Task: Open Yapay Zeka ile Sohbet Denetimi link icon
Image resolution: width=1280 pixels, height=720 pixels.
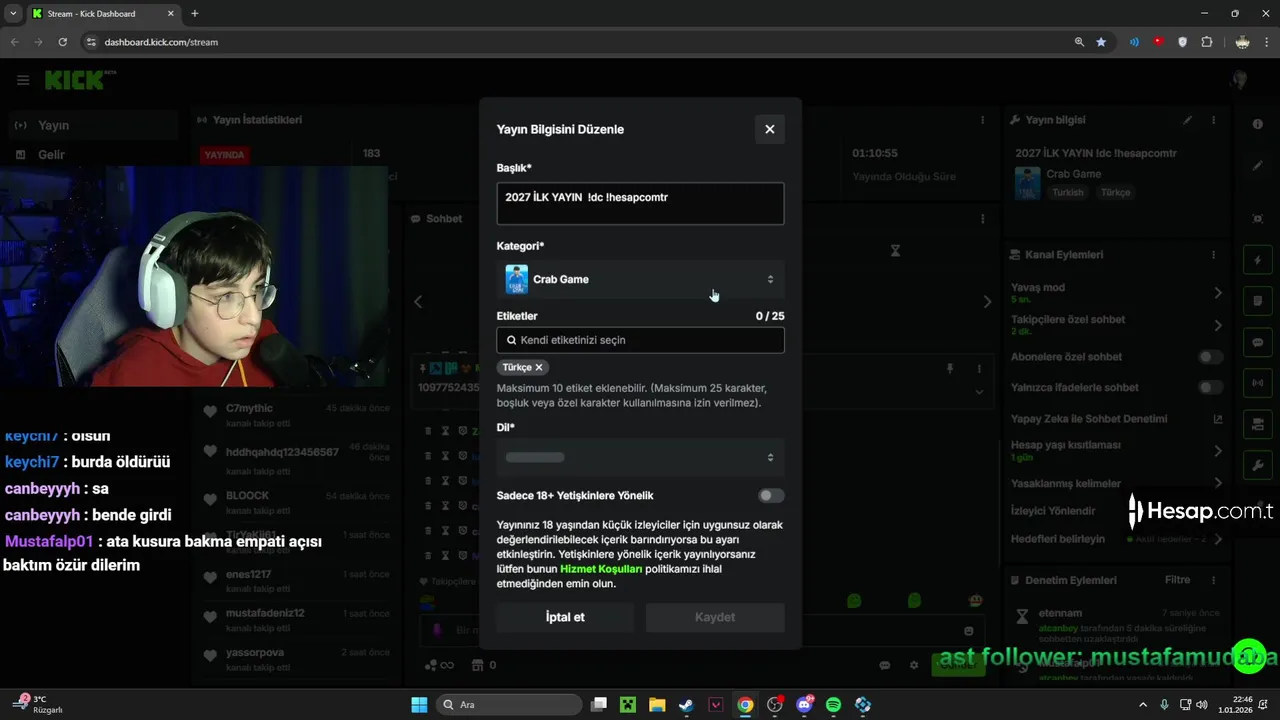Action: (x=1218, y=419)
